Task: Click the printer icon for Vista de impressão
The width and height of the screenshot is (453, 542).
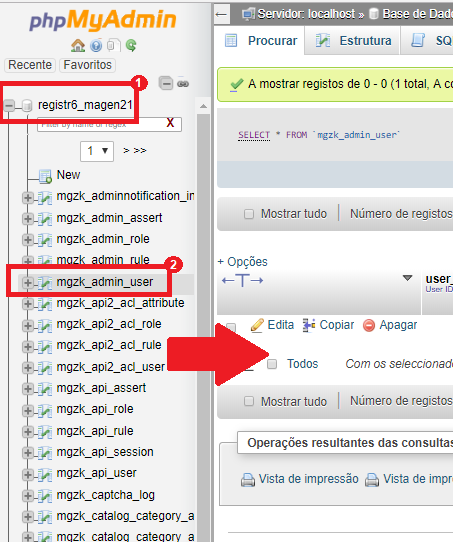Action: [248, 480]
